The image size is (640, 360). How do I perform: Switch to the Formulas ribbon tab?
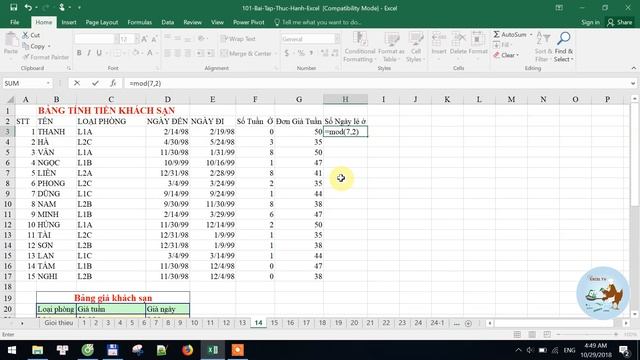click(x=140, y=22)
